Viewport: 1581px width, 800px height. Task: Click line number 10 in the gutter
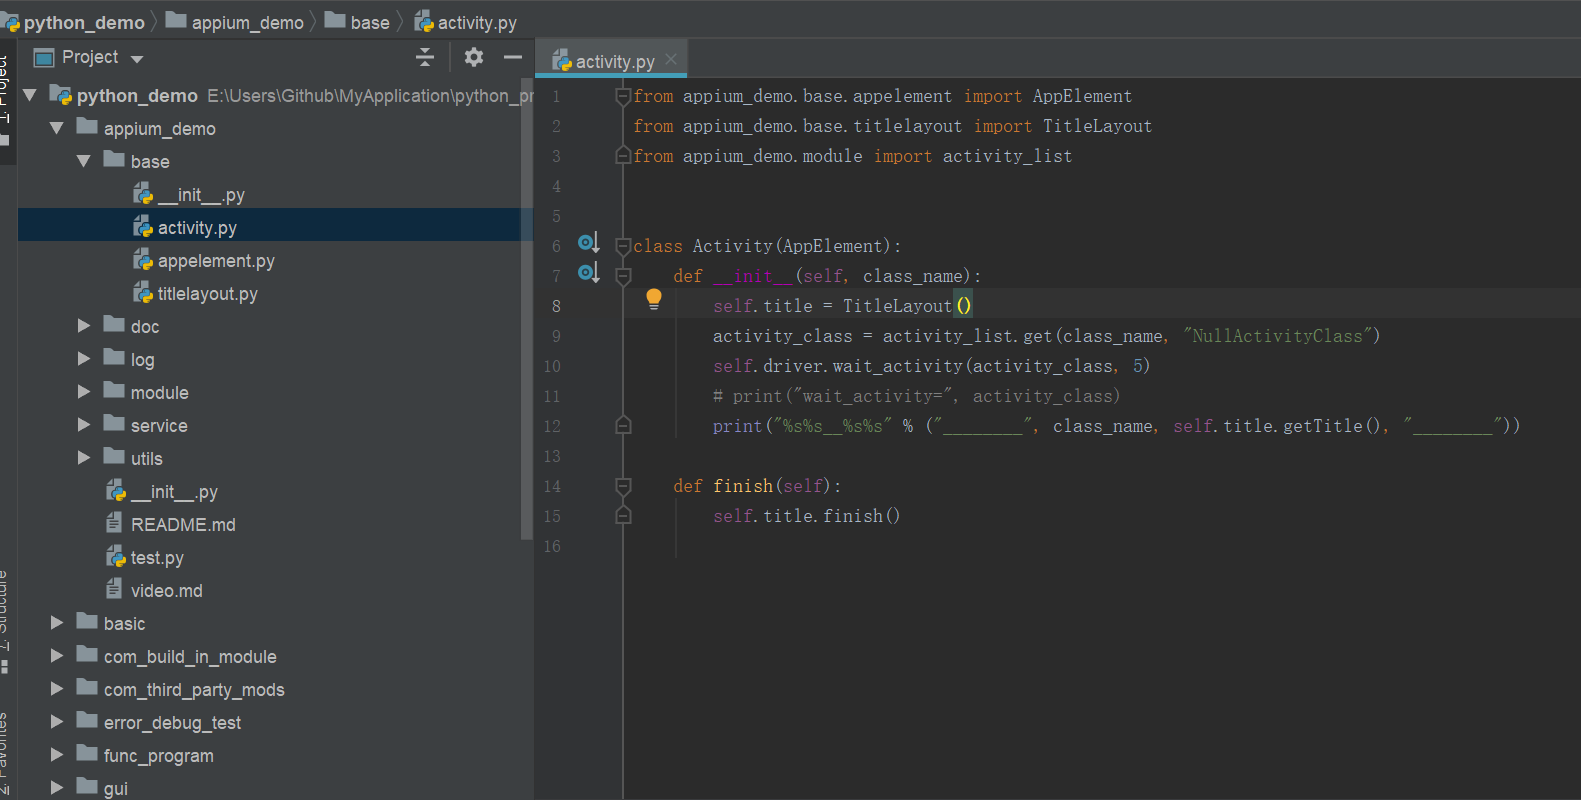(552, 366)
